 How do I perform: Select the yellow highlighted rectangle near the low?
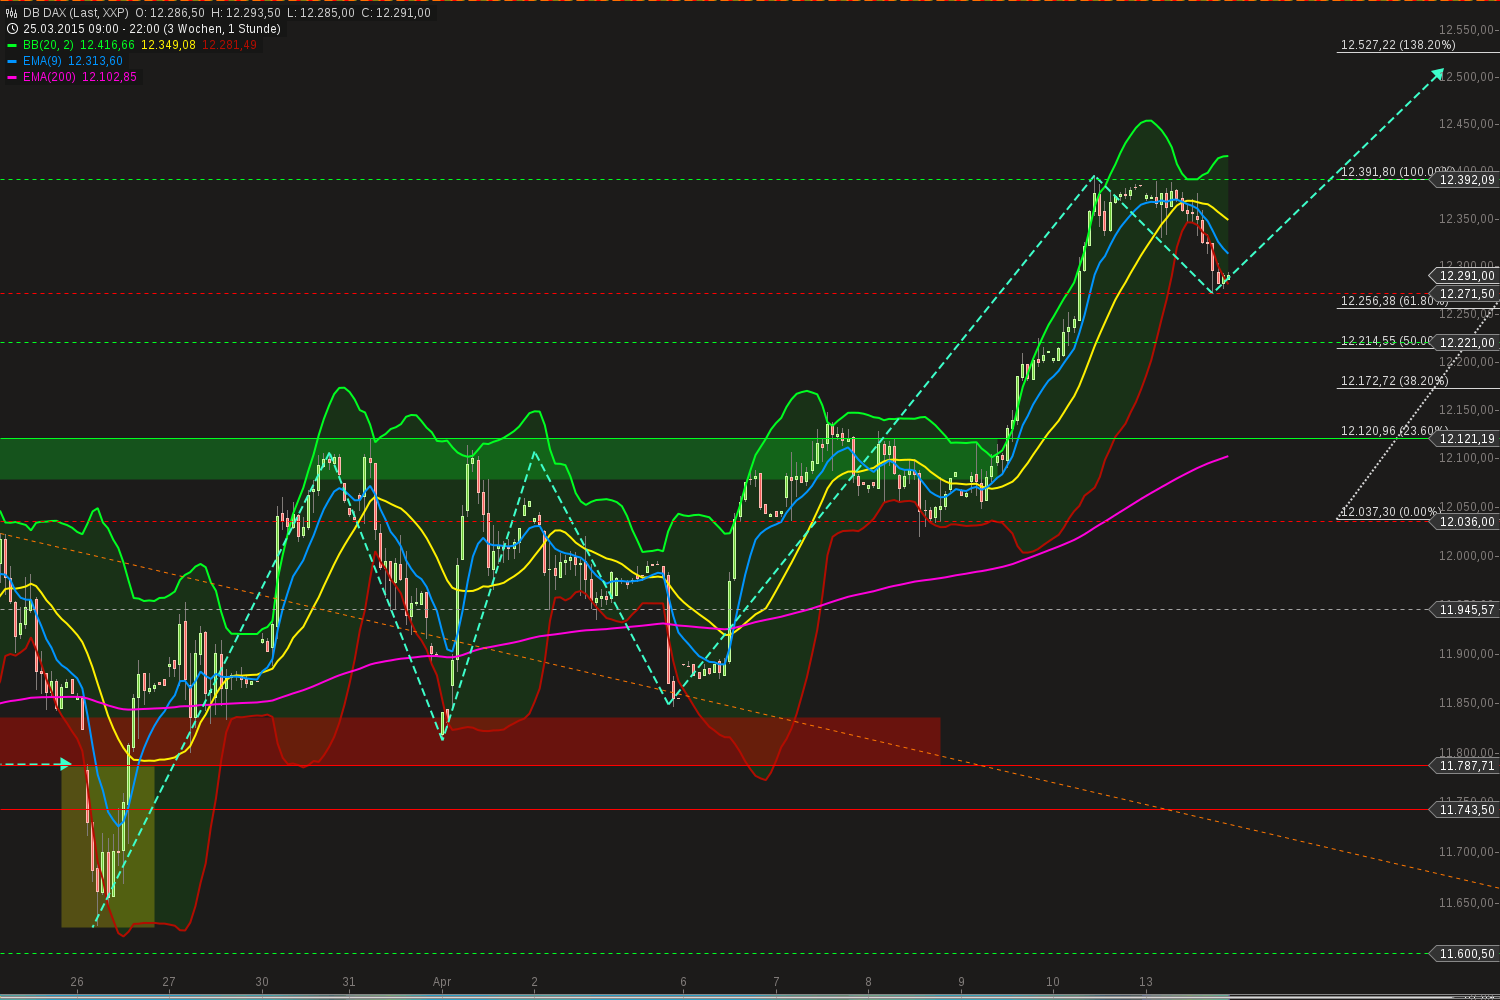coord(108,846)
